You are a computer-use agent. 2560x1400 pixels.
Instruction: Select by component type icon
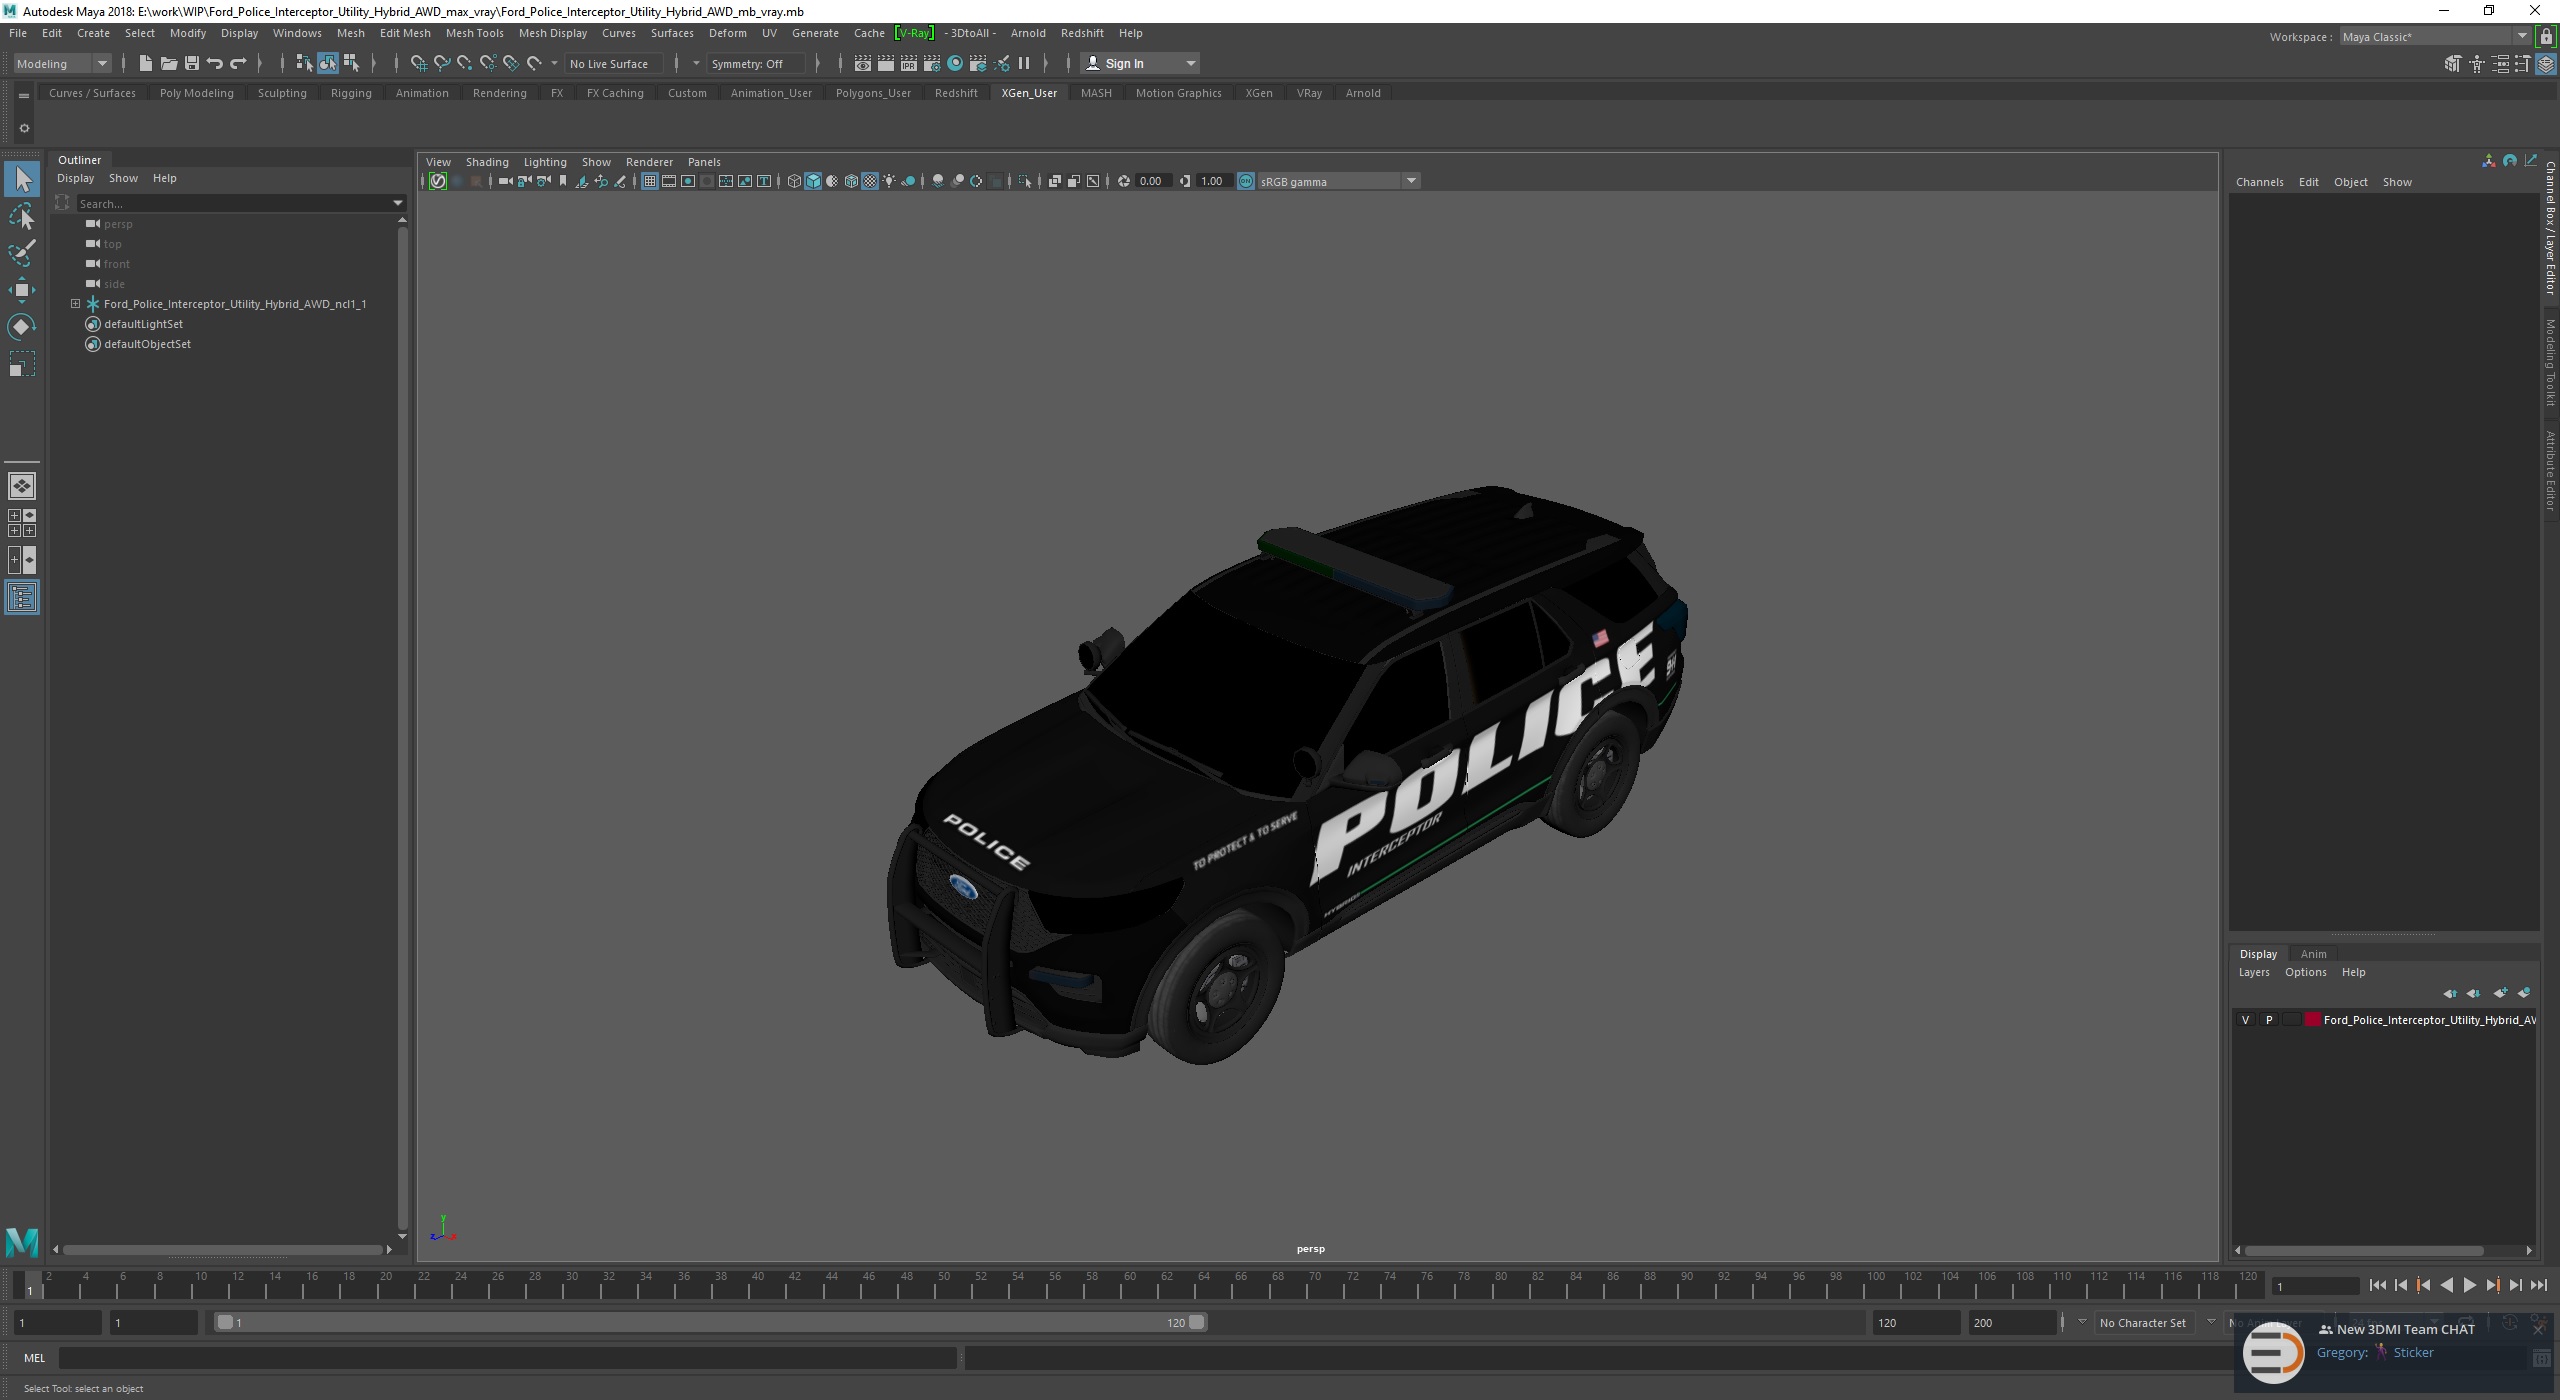click(x=351, y=63)
